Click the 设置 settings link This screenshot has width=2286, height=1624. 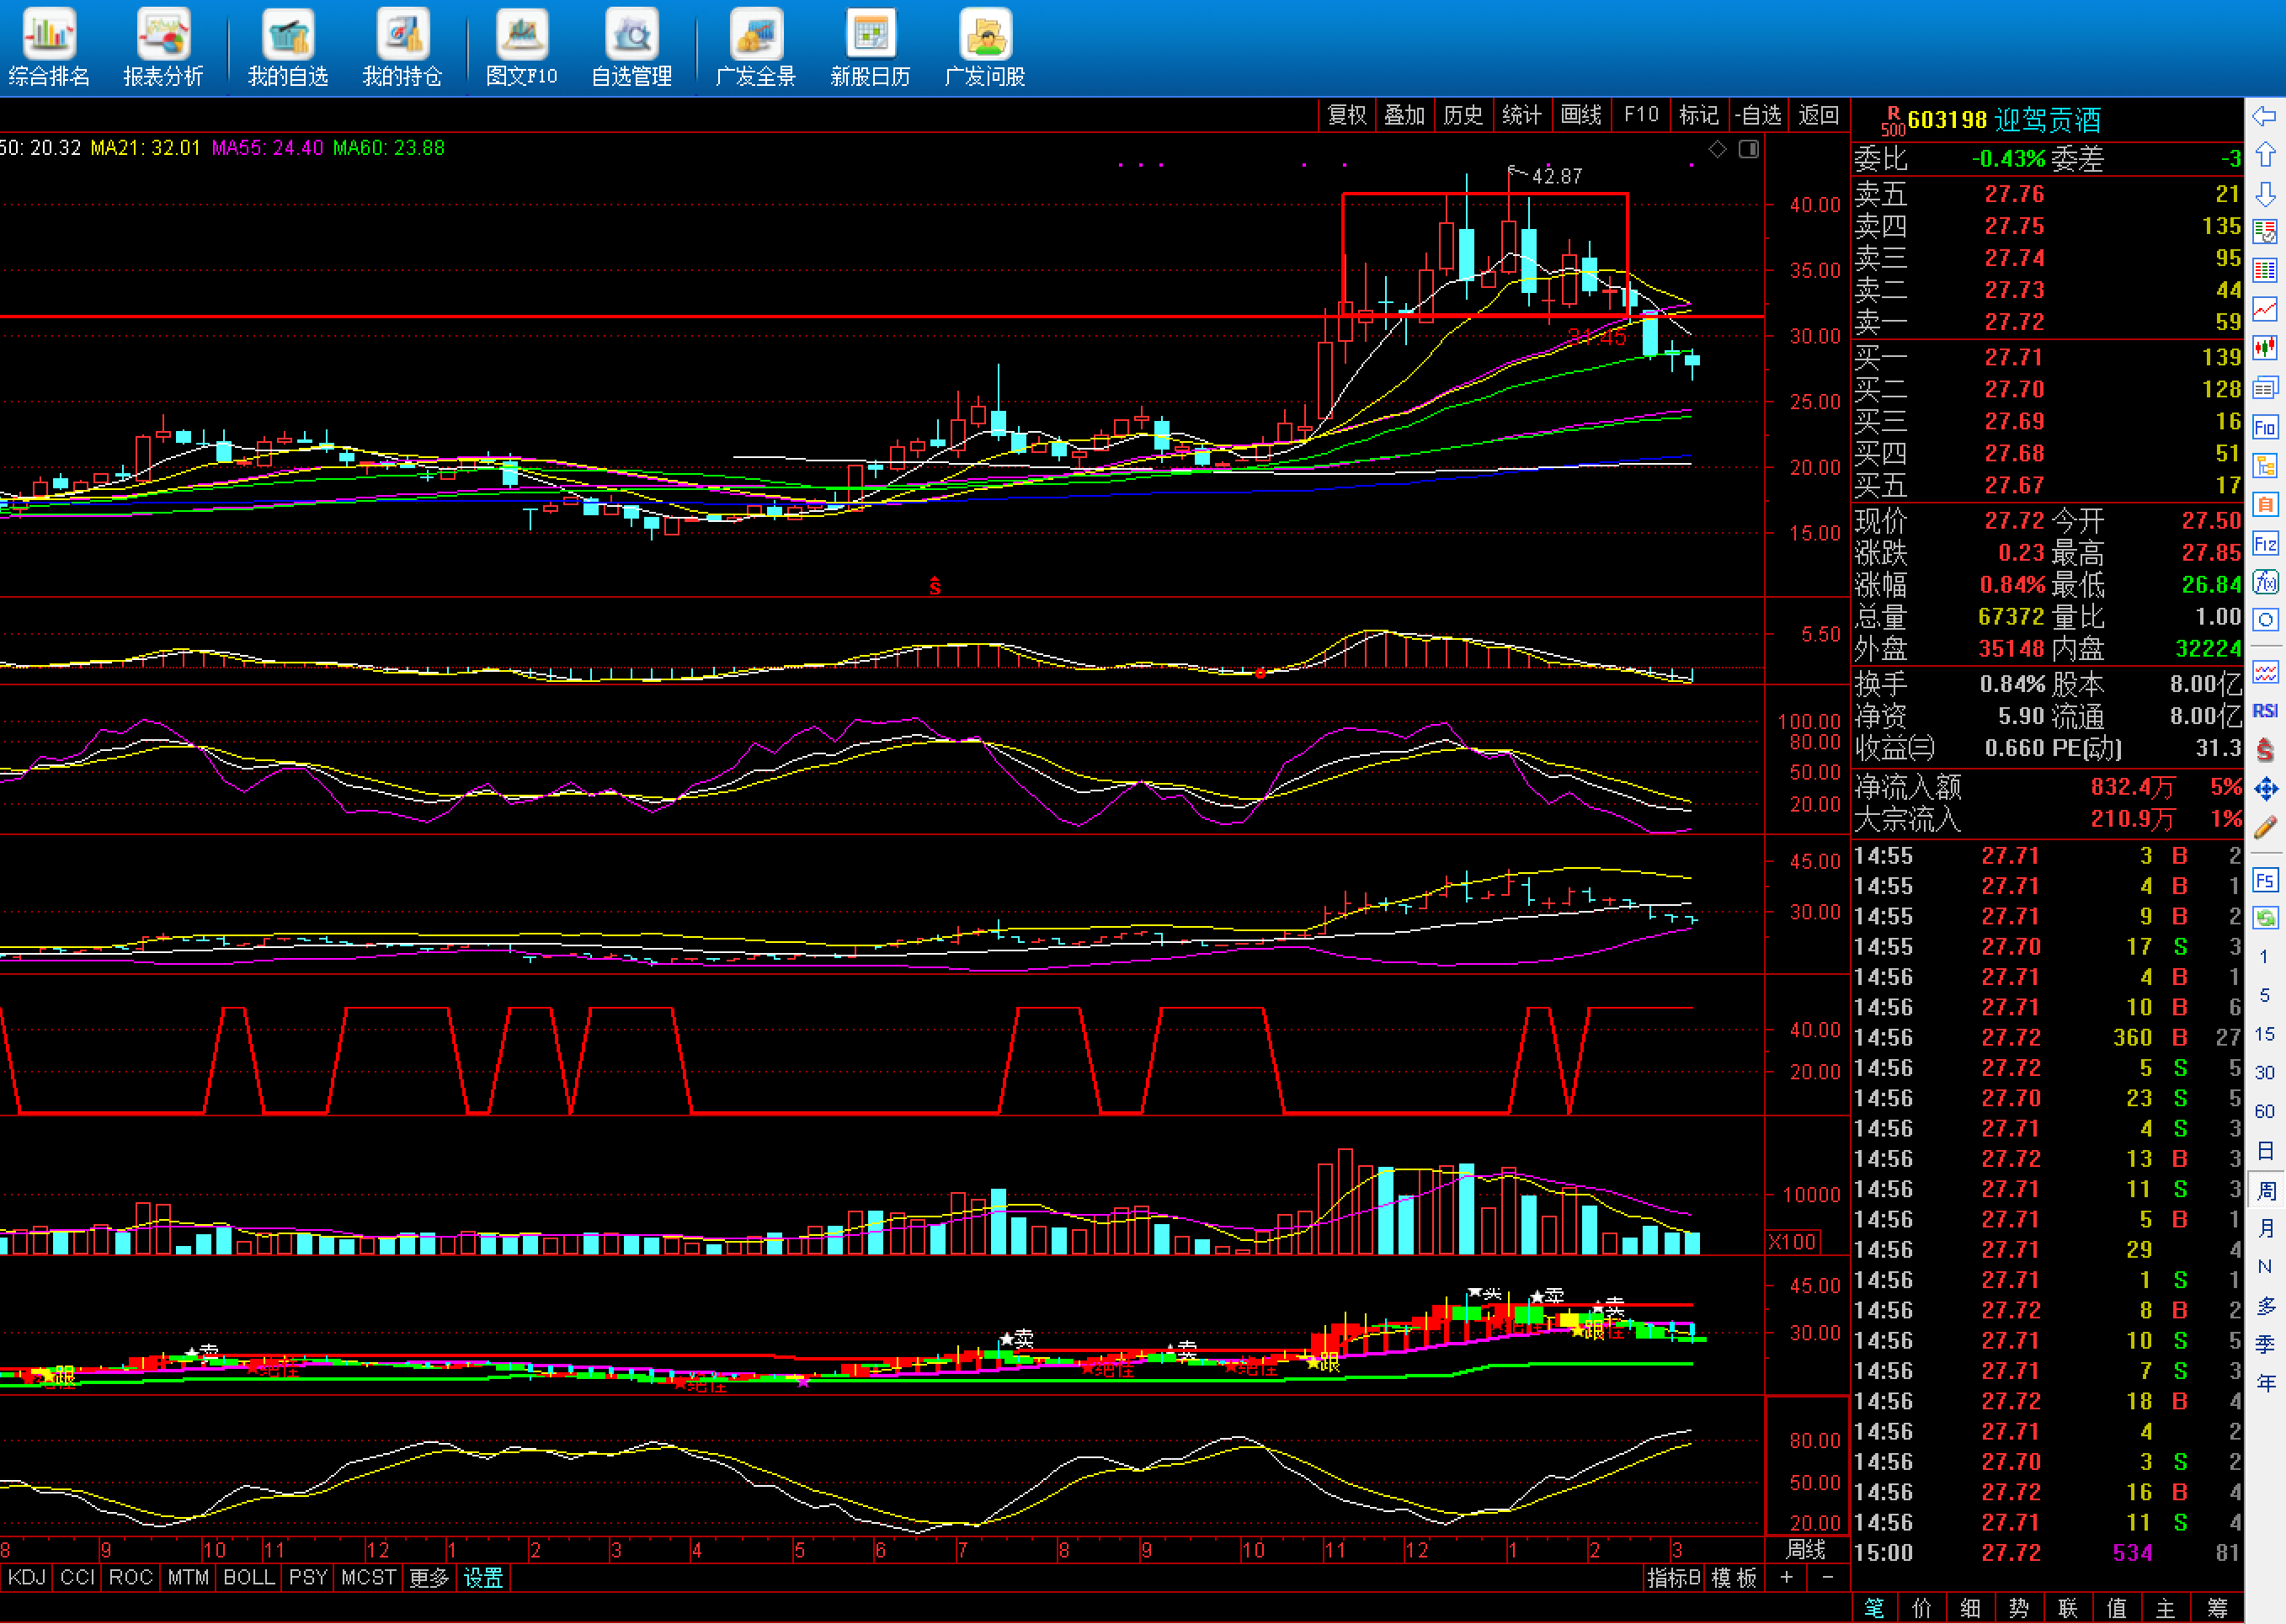pos(483,1577)
